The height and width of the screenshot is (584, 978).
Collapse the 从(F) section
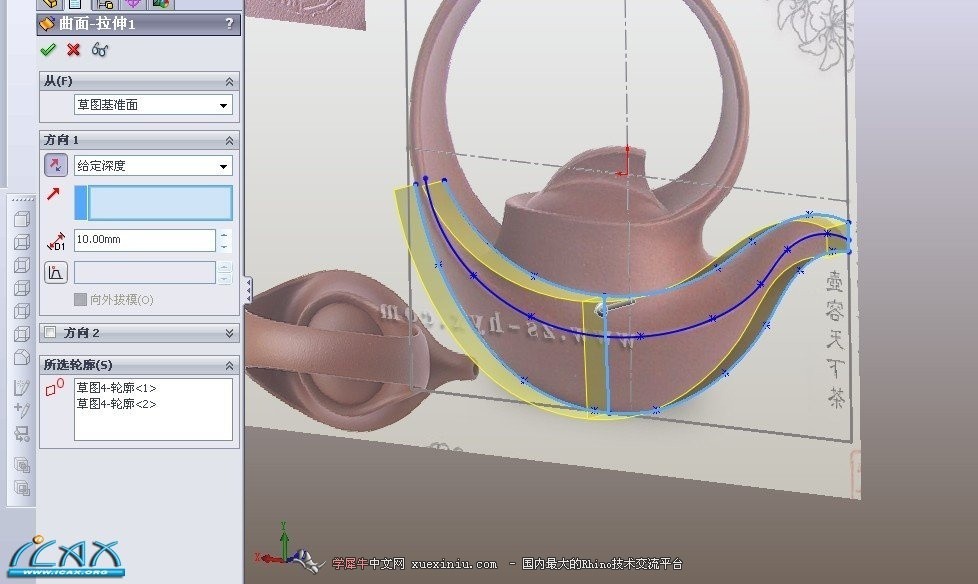point(230,82)
